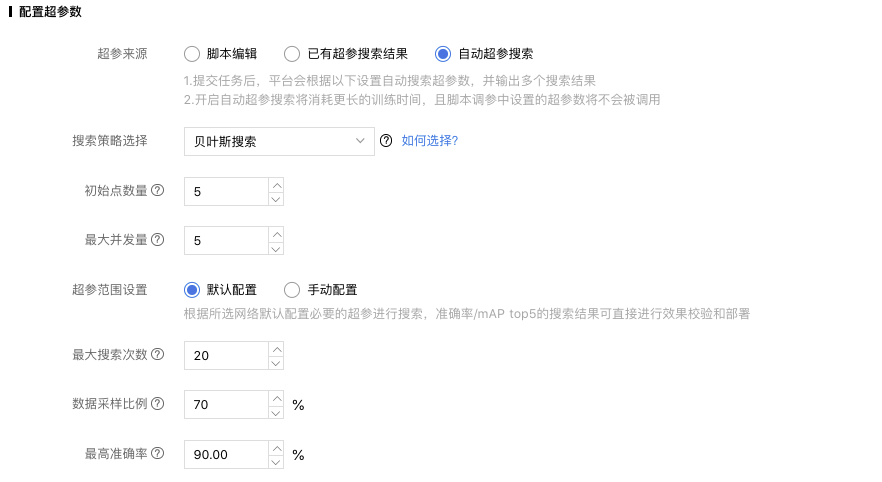This screenshot has width=882, height=482.
Task: Increase 初始点数量 with the up arrow
Action: point(276,185)
